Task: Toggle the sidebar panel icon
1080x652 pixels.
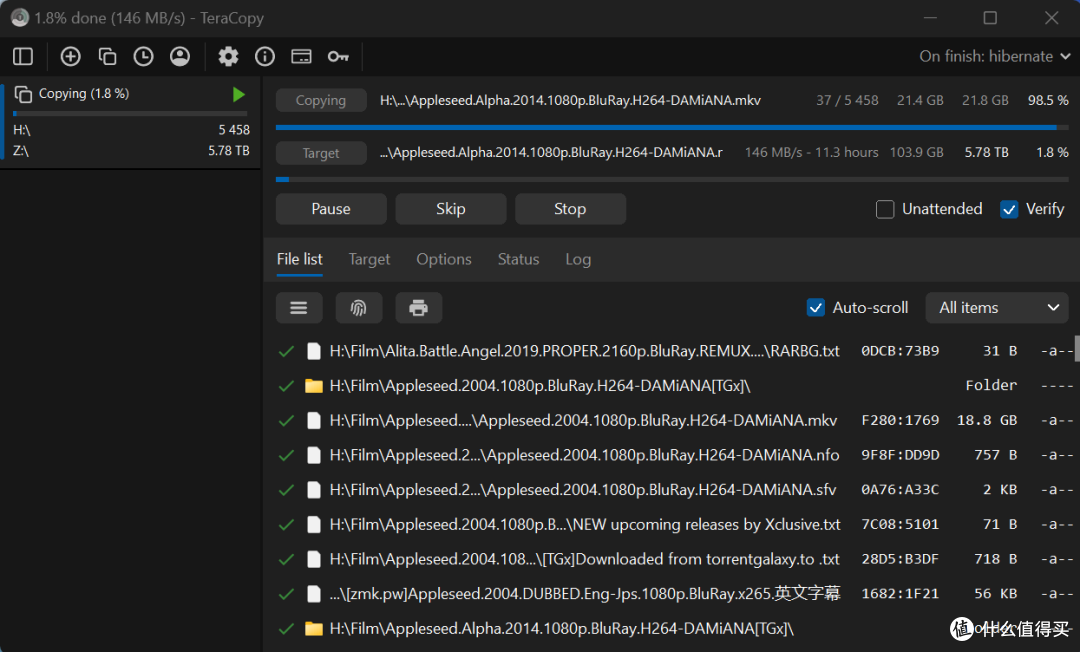Action: tap(23, 56)
